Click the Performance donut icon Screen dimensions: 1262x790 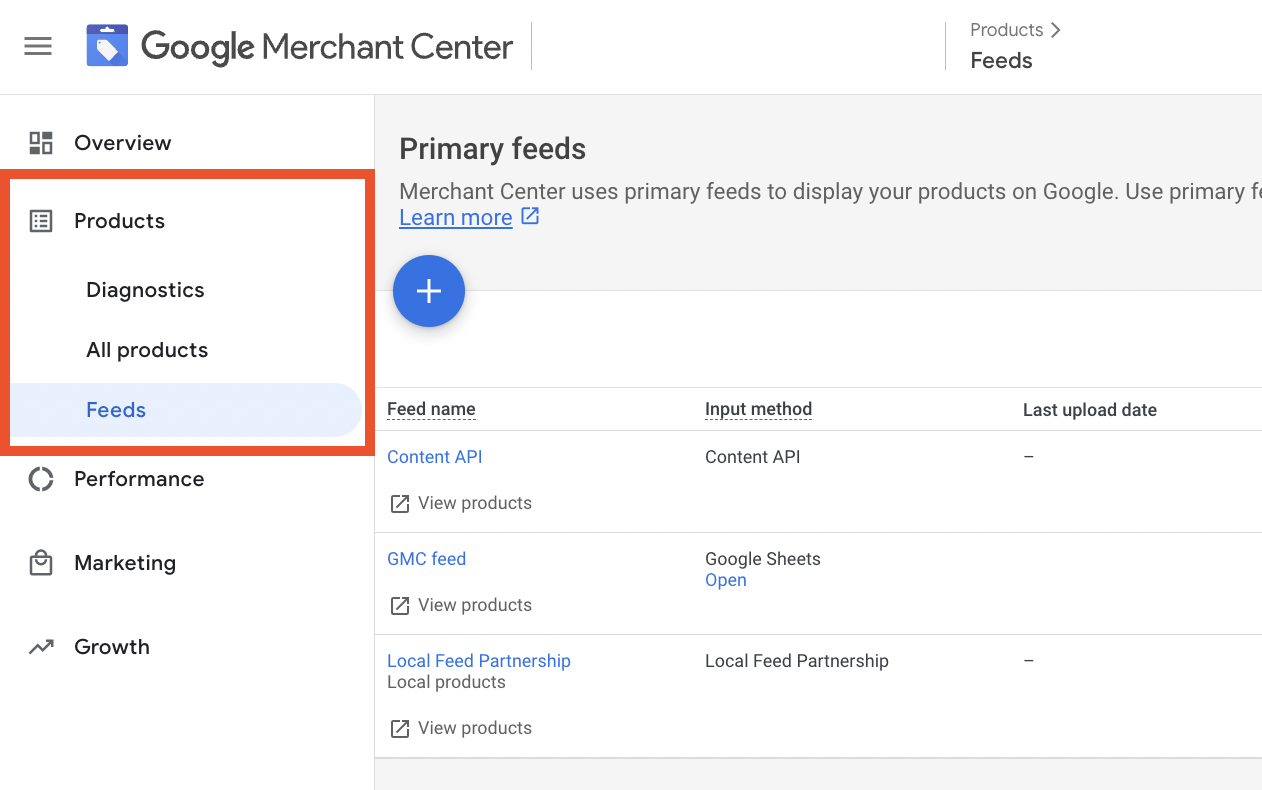[41, 479]
